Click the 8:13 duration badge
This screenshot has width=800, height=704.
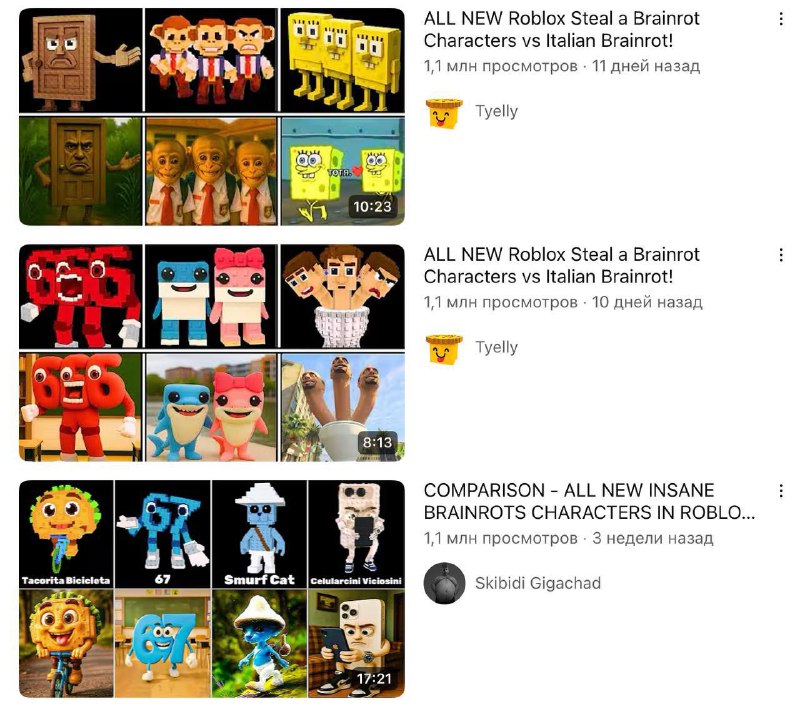(377, 442)
